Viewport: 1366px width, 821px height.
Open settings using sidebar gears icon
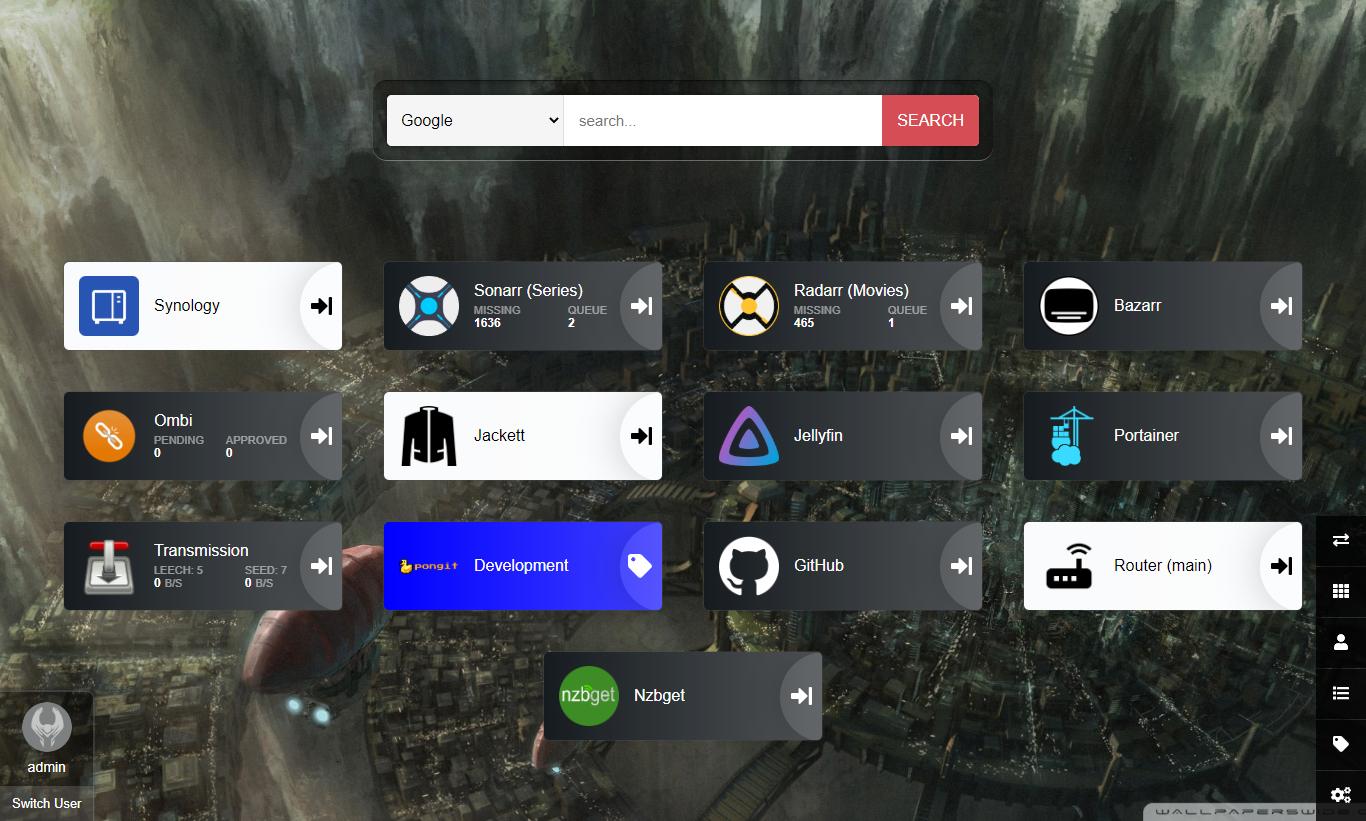pyautogui.click(x=1341, y=795)
